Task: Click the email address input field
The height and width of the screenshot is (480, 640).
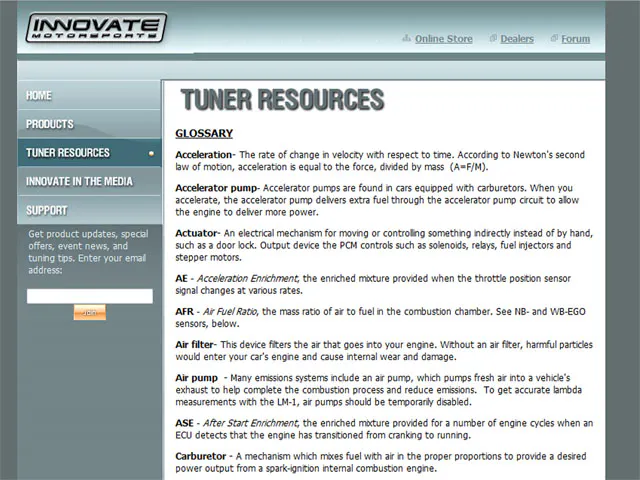Action: coord(90,296)
